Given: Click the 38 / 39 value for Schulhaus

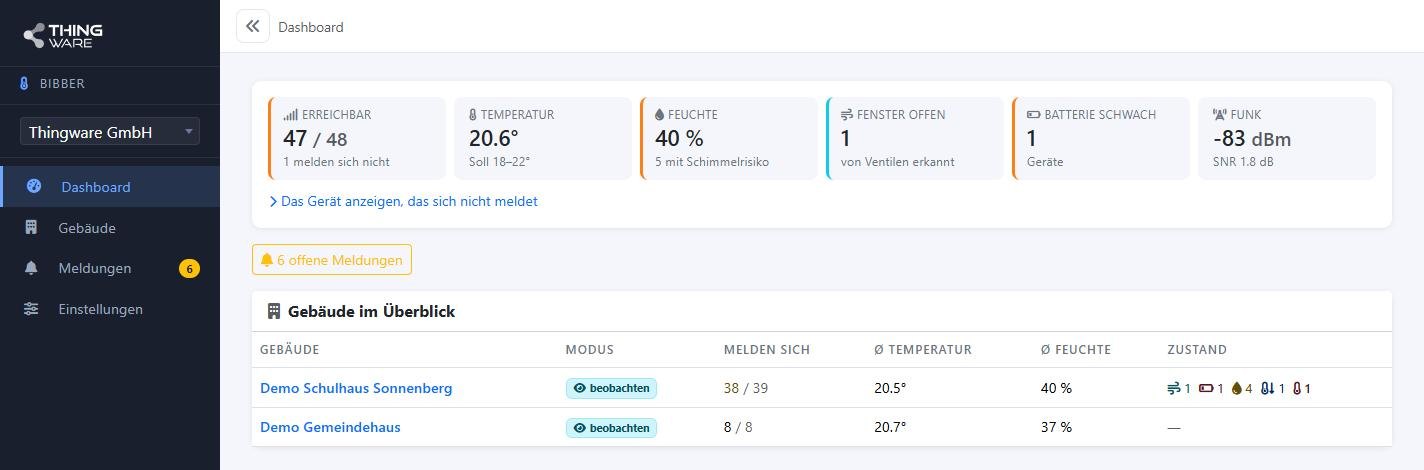Looking at the screenshot, I should click(746, 388).
